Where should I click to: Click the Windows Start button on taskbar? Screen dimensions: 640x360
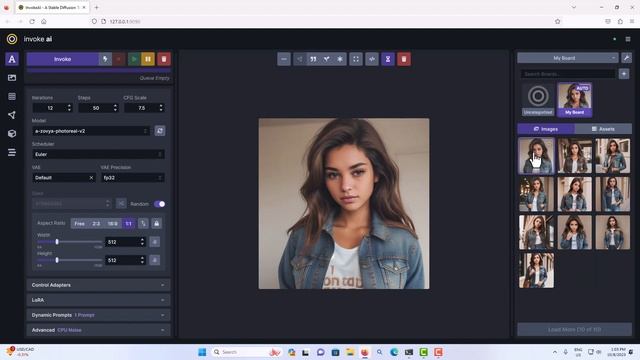[x=202, y=352]
